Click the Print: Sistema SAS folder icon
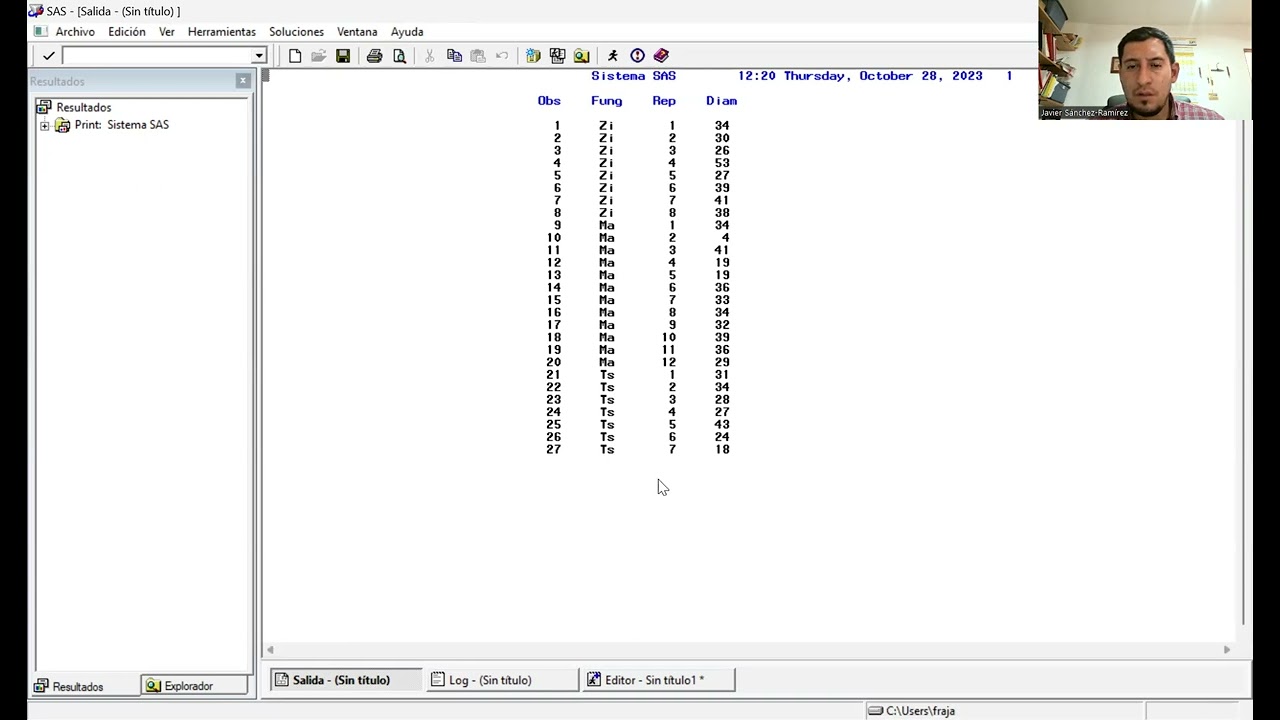This screenshot has width=1280, height=720. 62,125
